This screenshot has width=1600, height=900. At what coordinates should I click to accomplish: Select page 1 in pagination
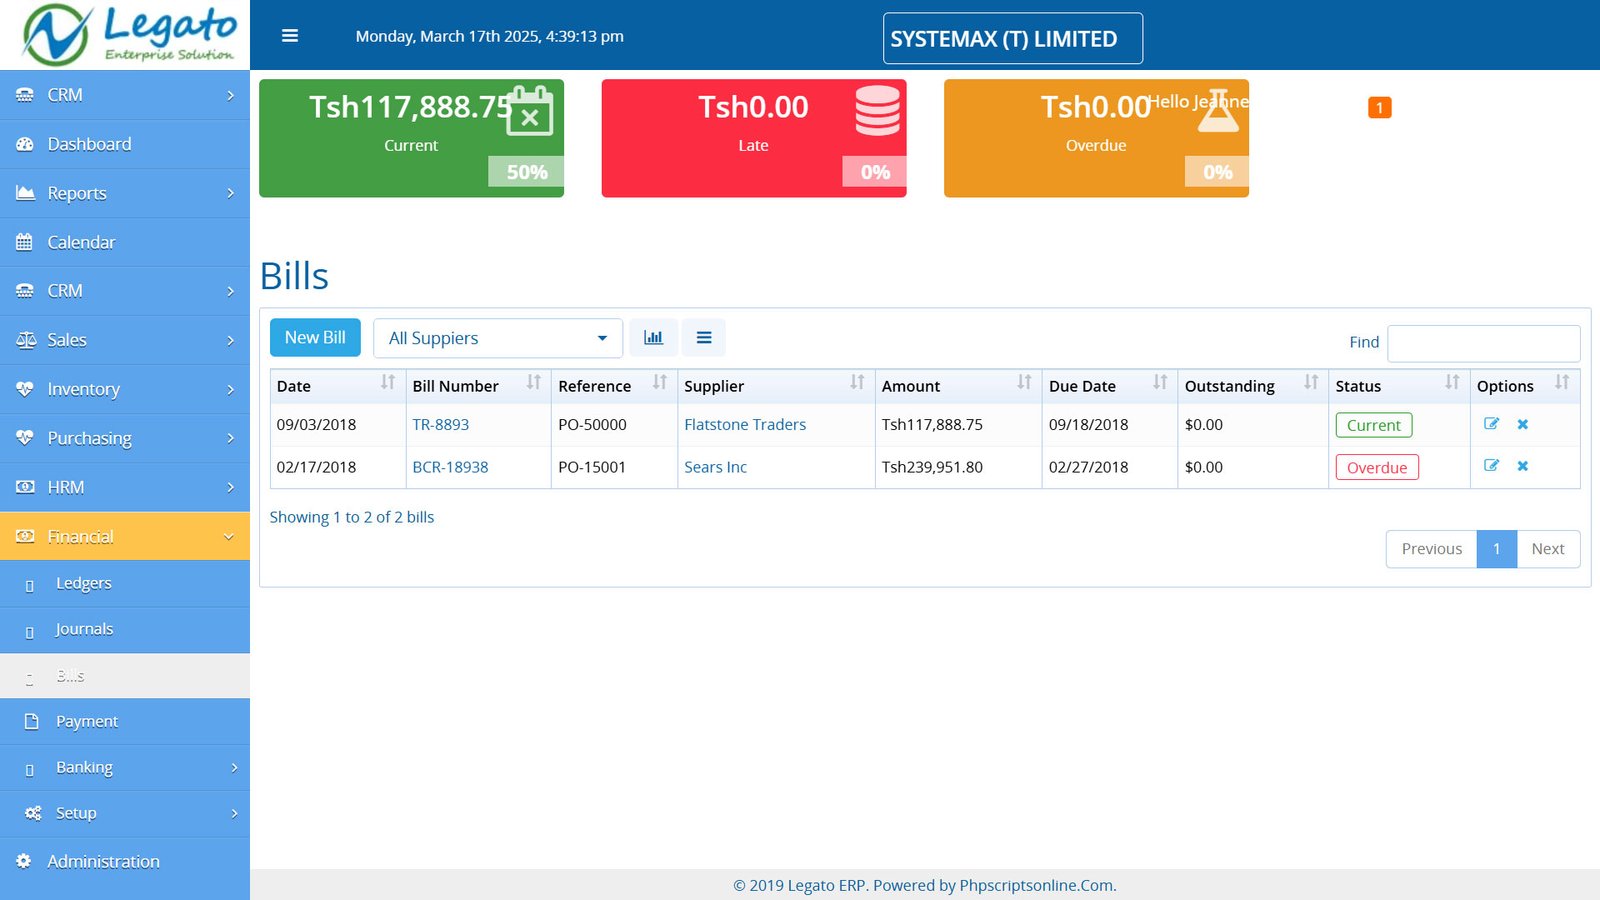coord(1497,549)
